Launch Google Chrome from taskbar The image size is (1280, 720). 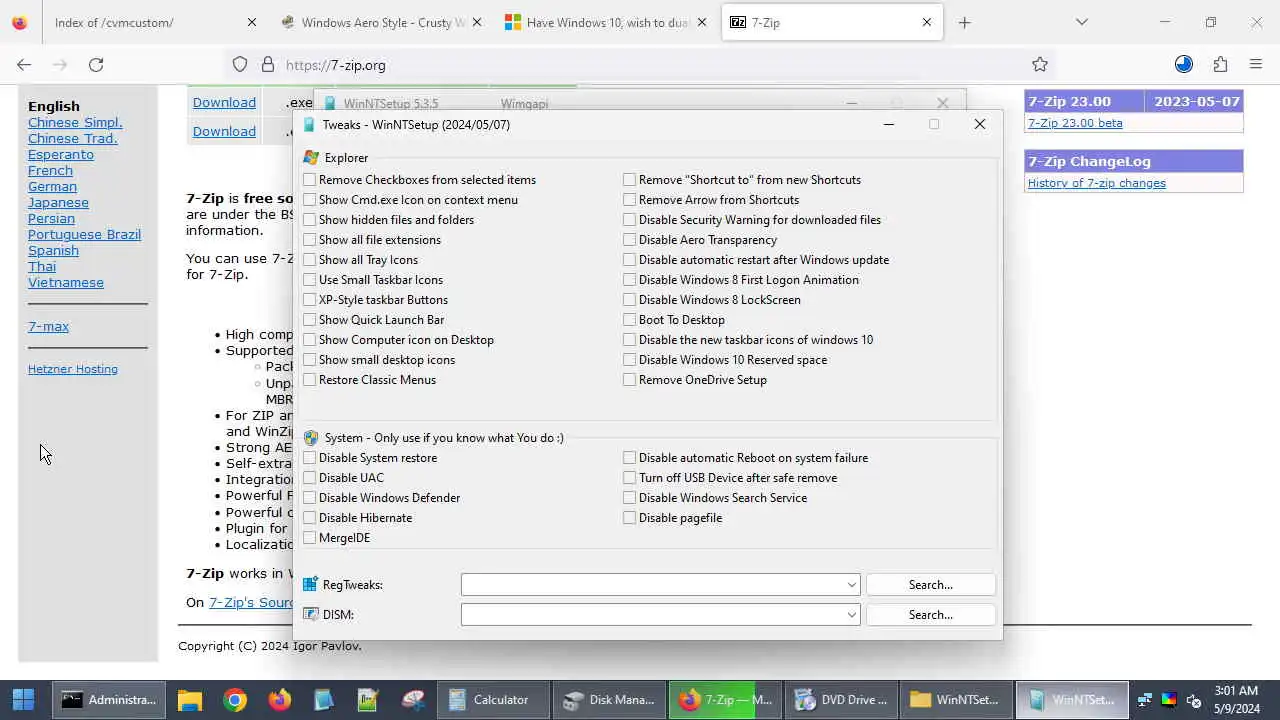[x=235, y=700]
